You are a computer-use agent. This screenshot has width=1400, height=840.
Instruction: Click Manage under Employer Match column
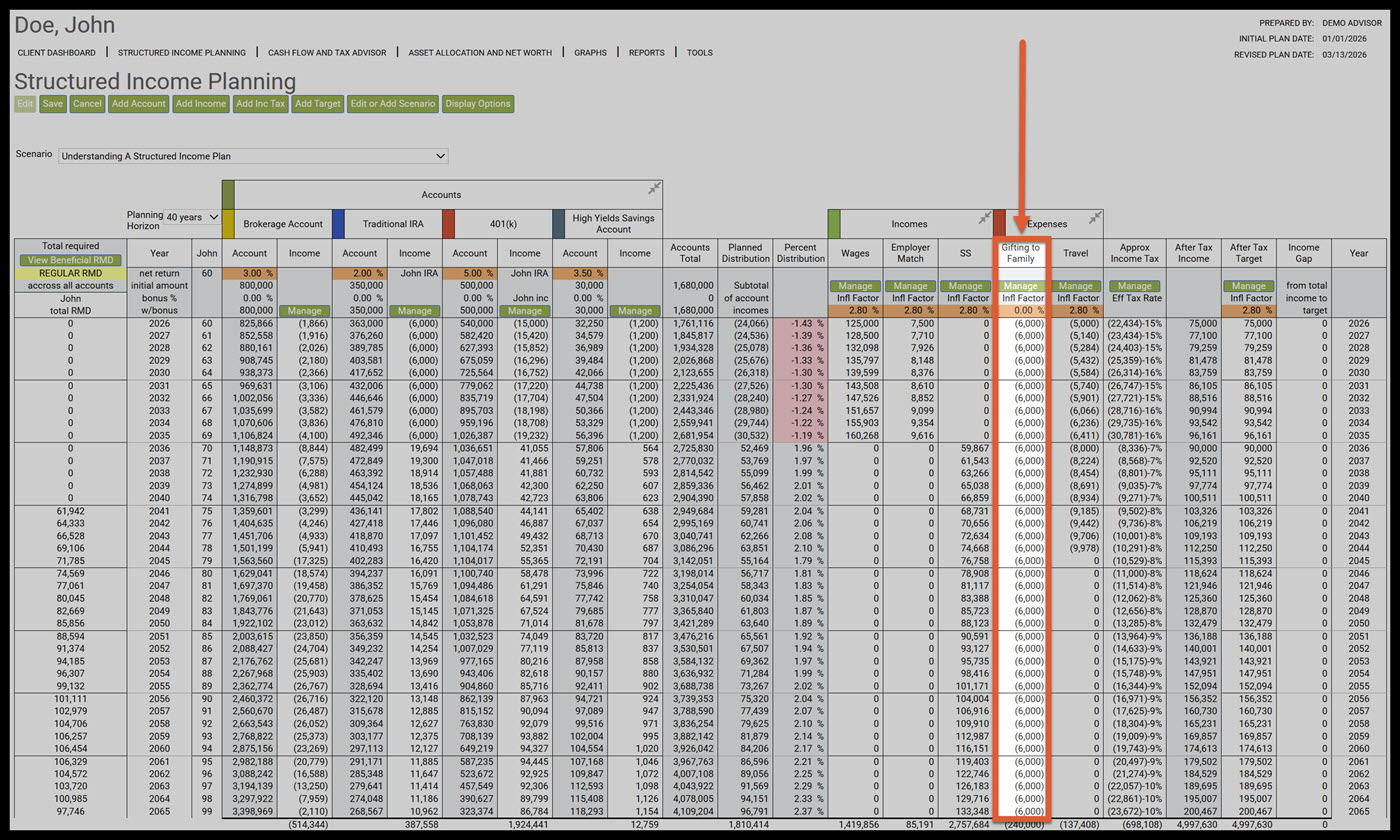[911, 286]
